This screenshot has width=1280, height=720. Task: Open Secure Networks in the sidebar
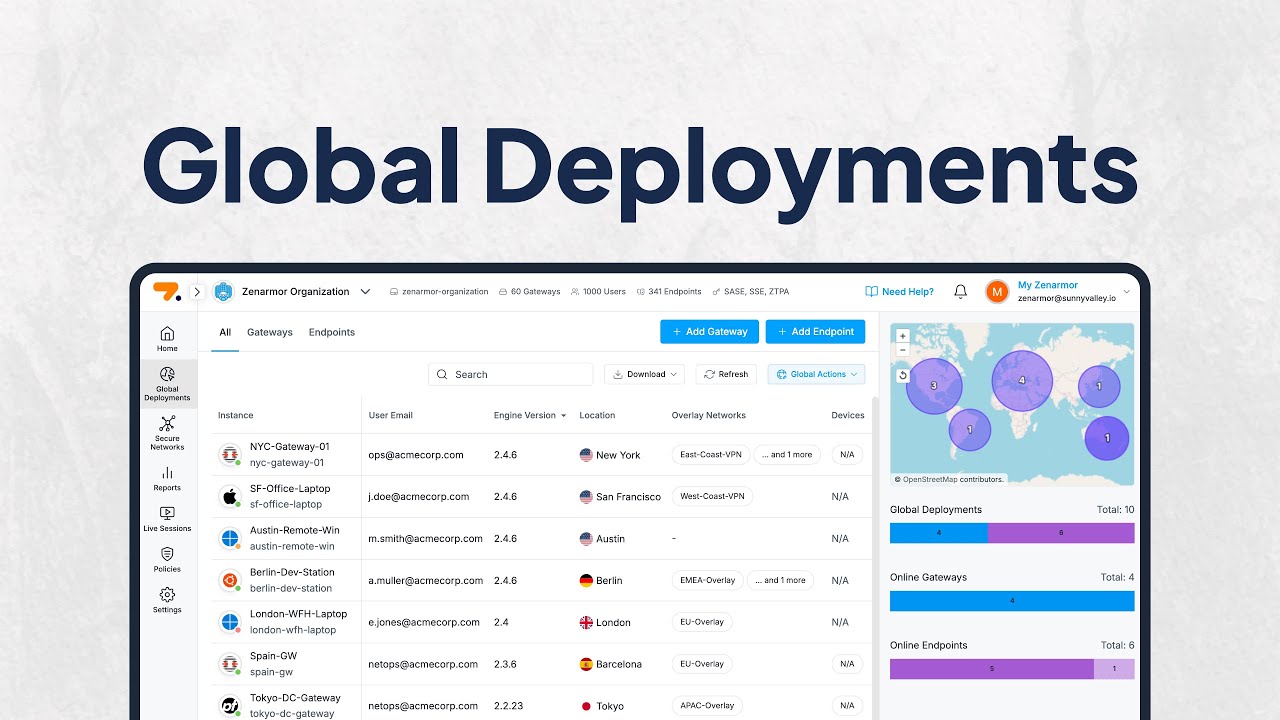pos(167,434)
